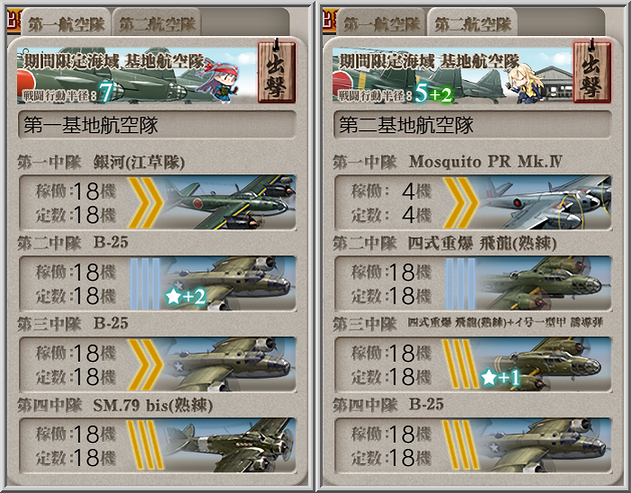631x493 pixels.
Task: Click the gold chevron proficiency mark on 銀河
Action: coord(145,202)
